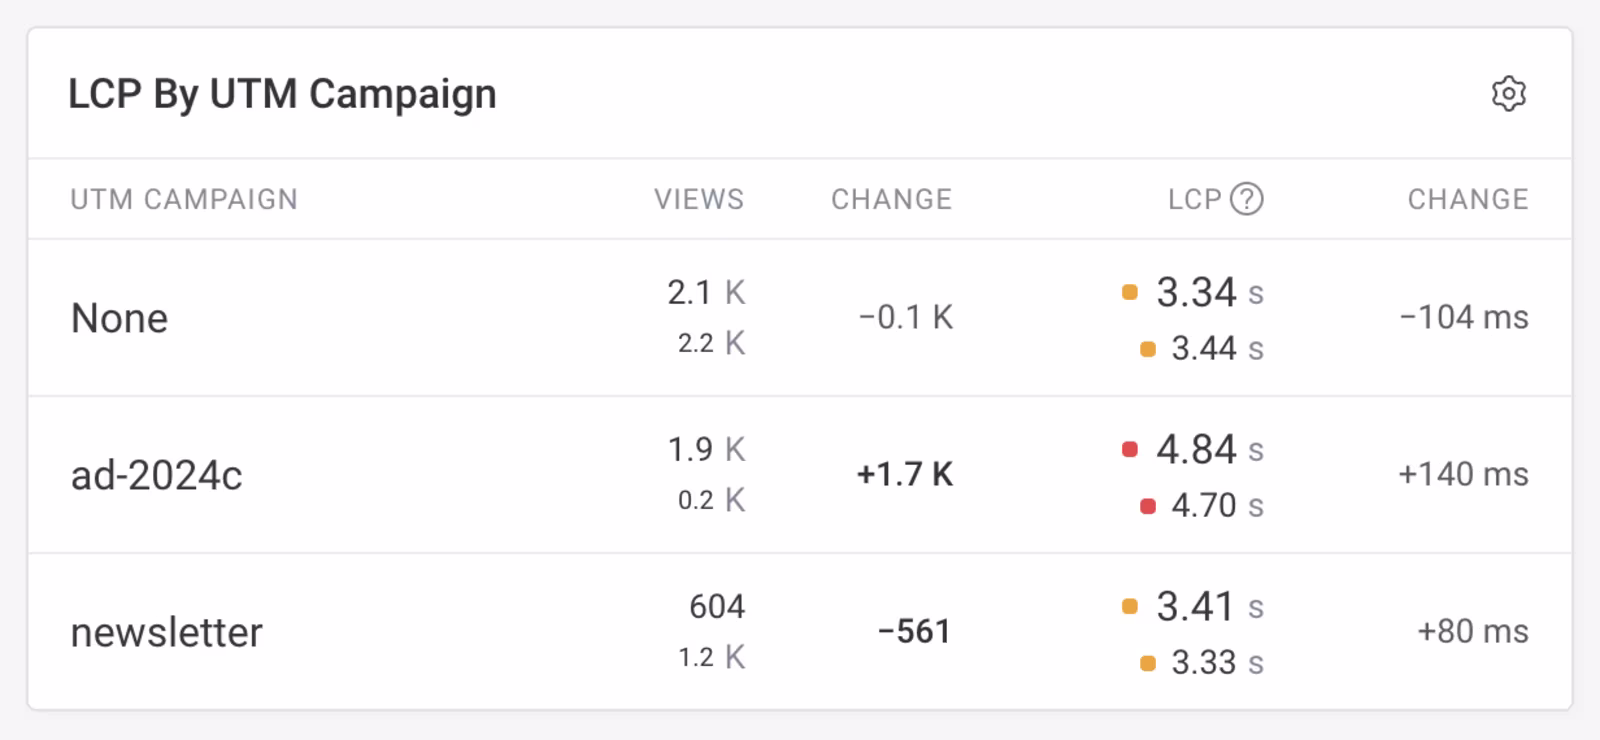1600x740 pixels.
Task: Click the red status dot beside 4.70 s
Action: (1148, 507)
